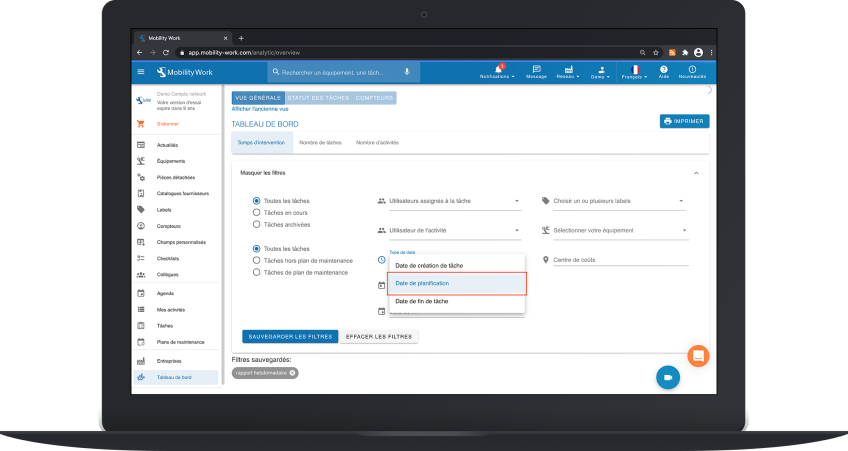Open the Nouveautés icon

pos(692,71)
